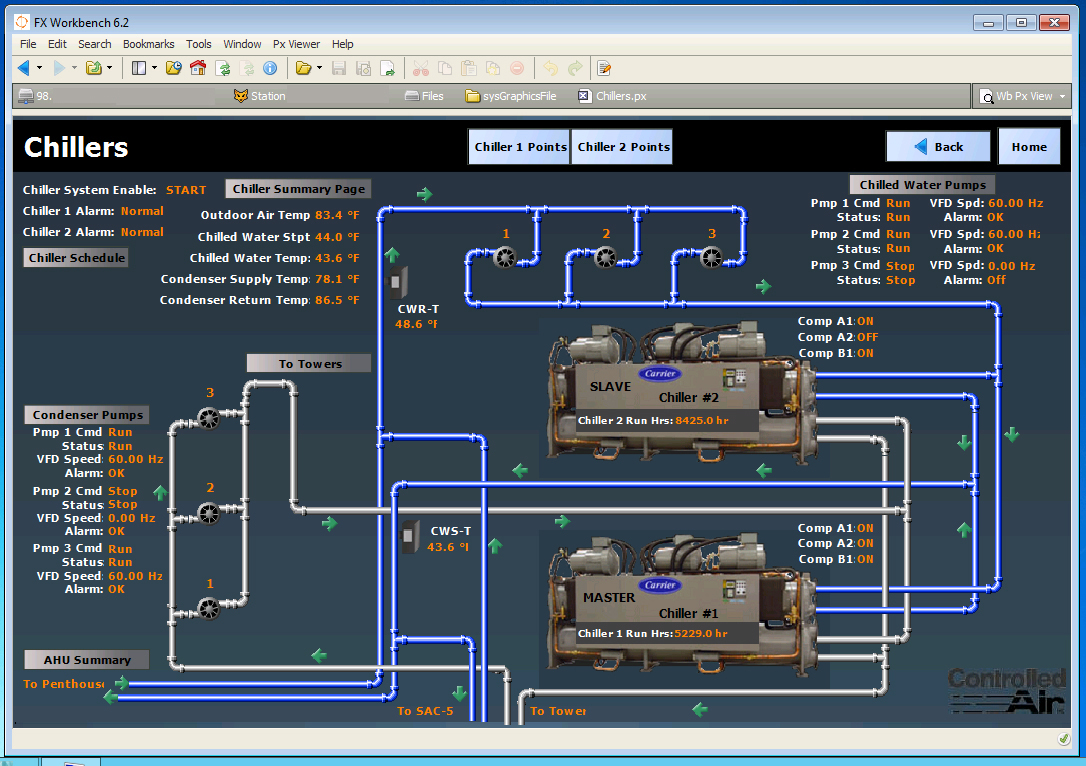The height and width of the screenshot is (766, 1086).
Task: Toggle Chilled Water Pump 3 Cmd from Stop
Action: (899, 266)
